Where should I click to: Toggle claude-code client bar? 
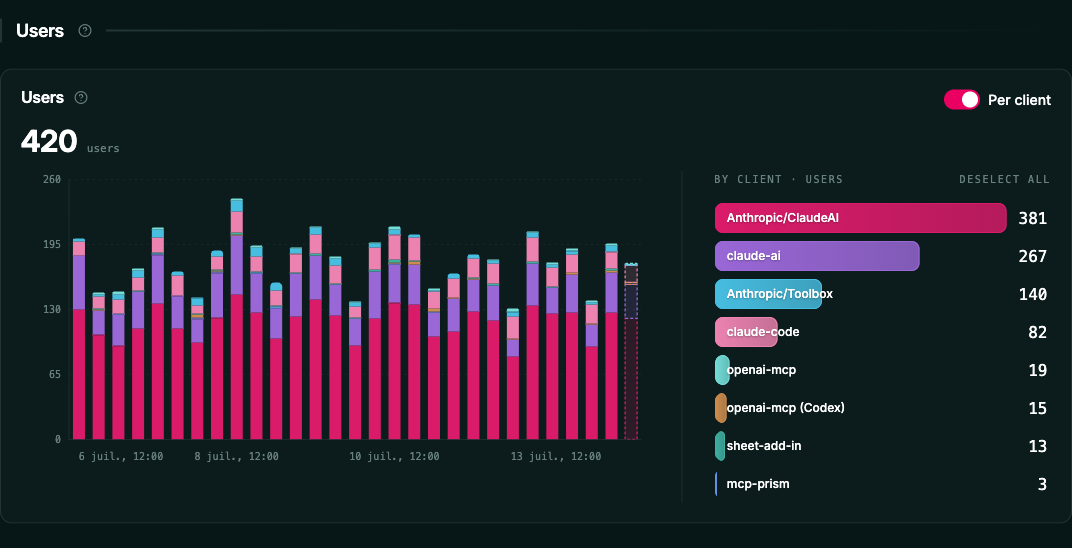747,332
